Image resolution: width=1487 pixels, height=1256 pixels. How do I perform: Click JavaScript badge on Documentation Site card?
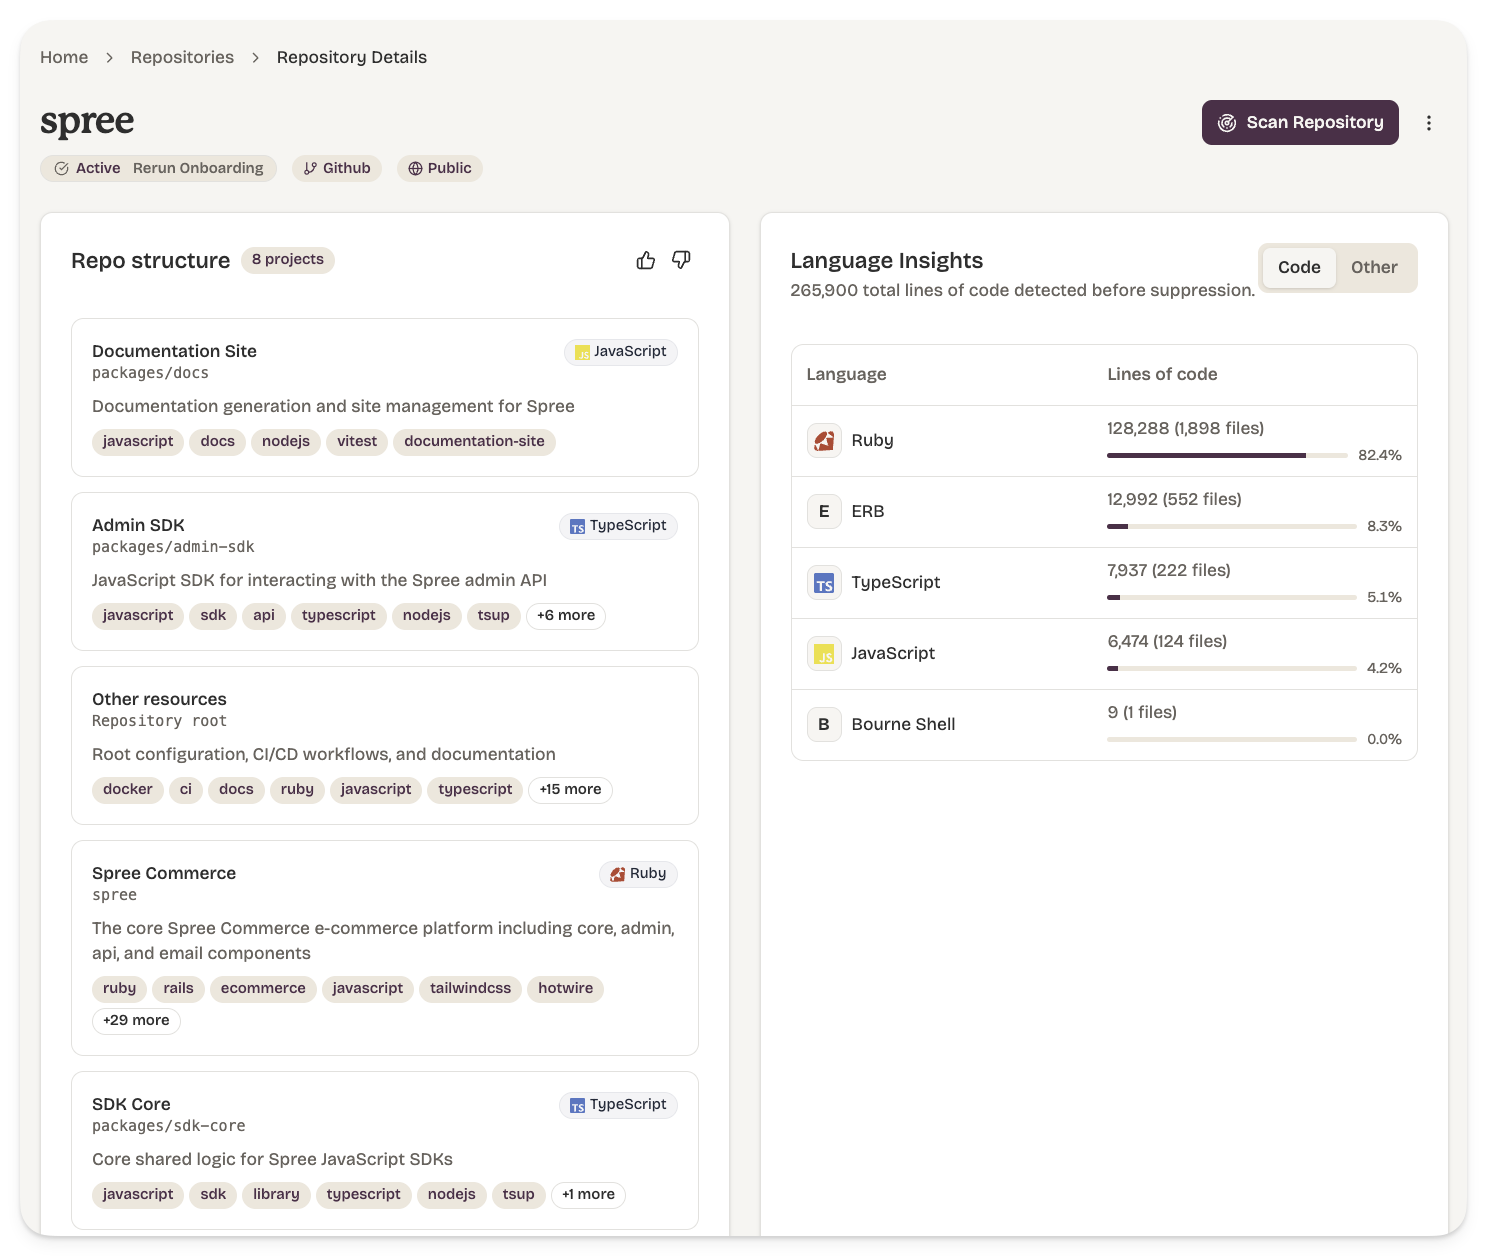621,352
